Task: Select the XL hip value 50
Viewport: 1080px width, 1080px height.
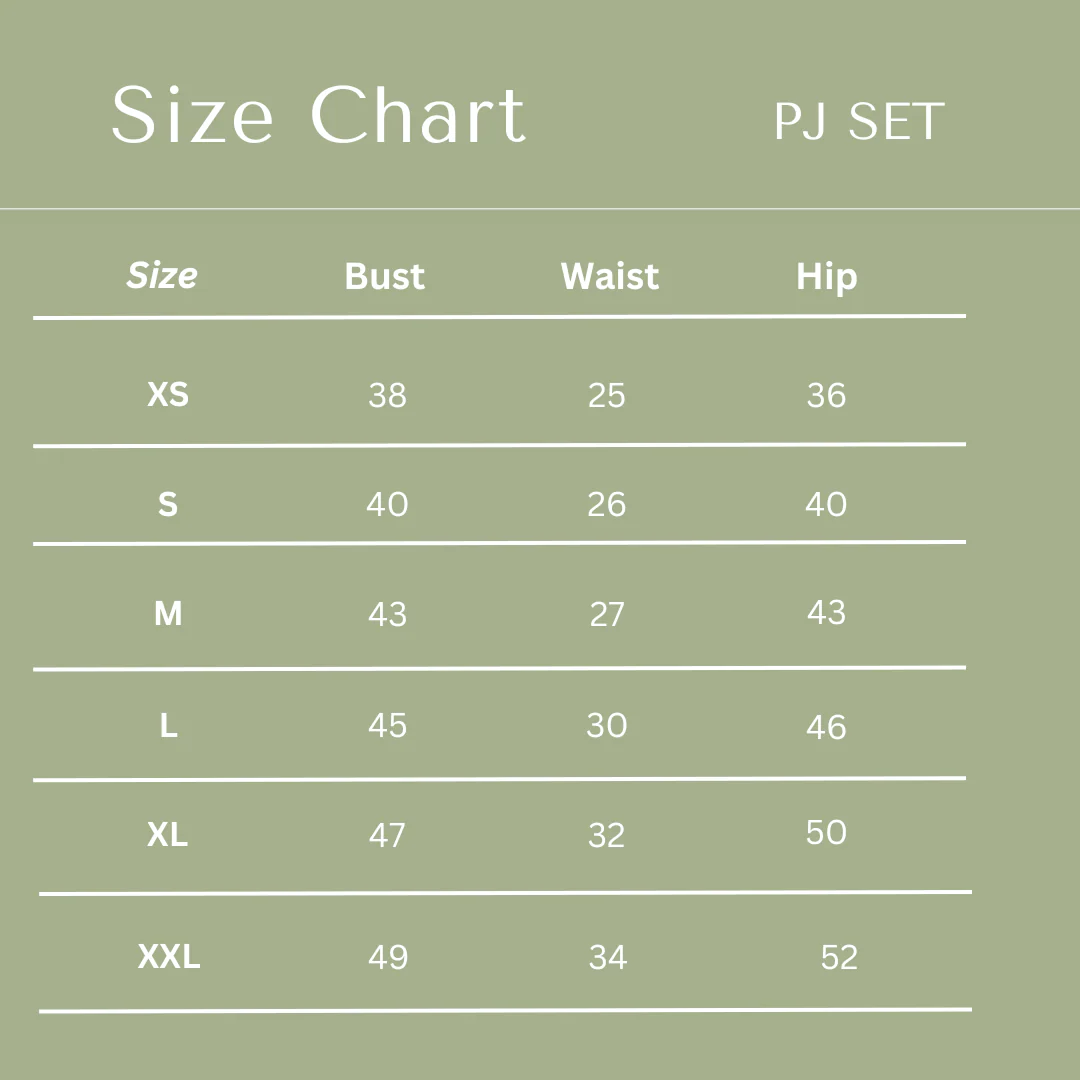Action: [826, 833]
